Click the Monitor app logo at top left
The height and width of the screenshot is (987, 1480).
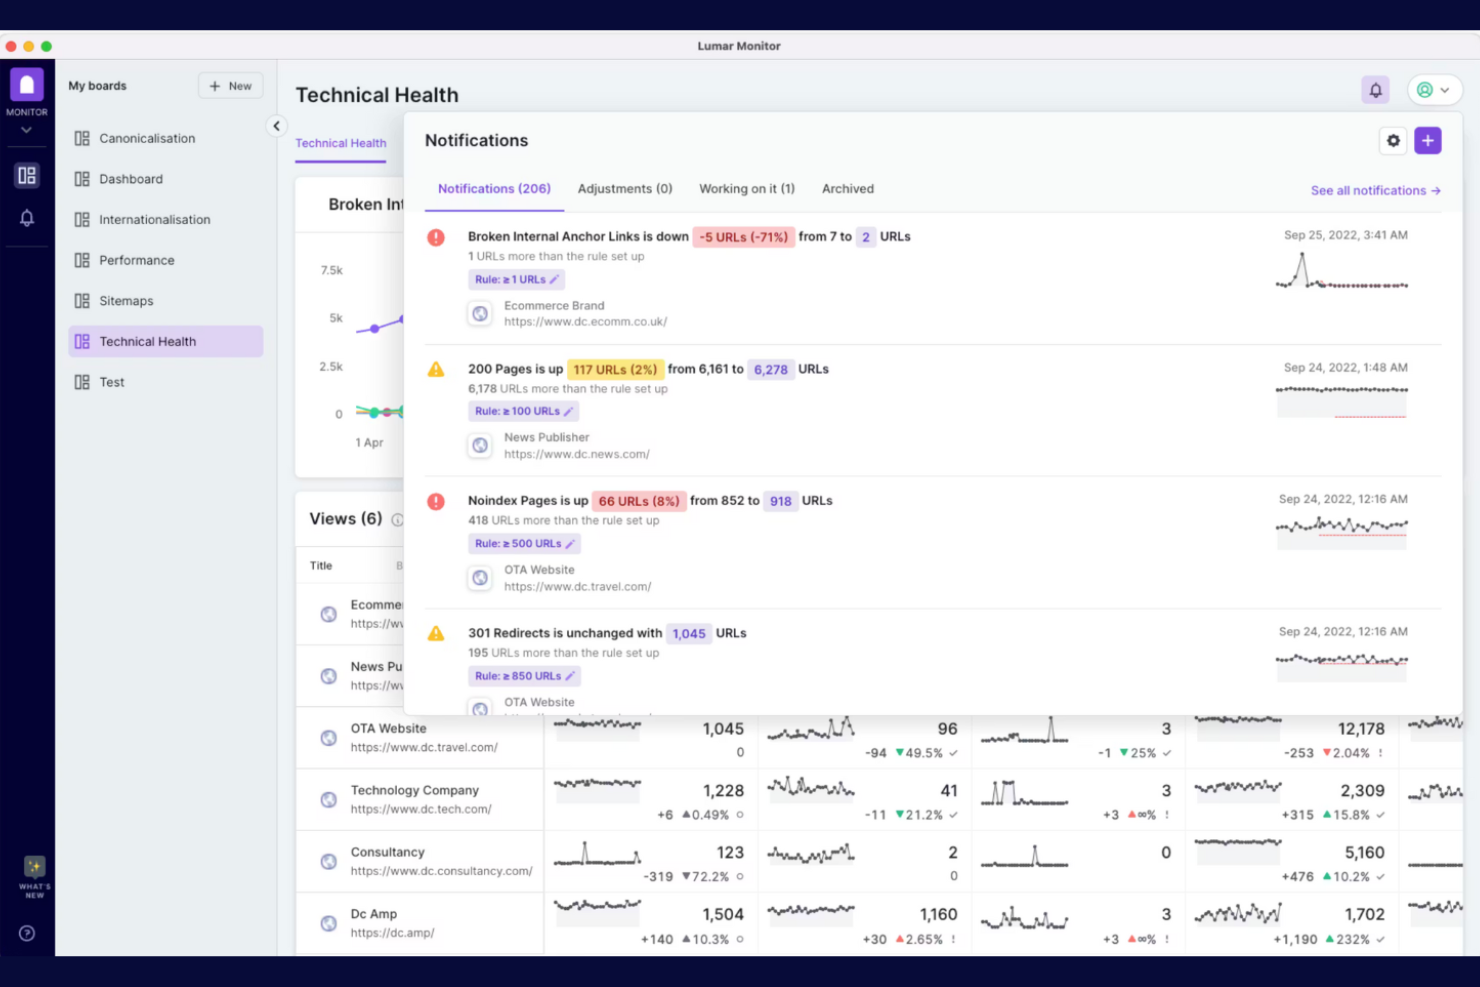(x=26, y=85)
